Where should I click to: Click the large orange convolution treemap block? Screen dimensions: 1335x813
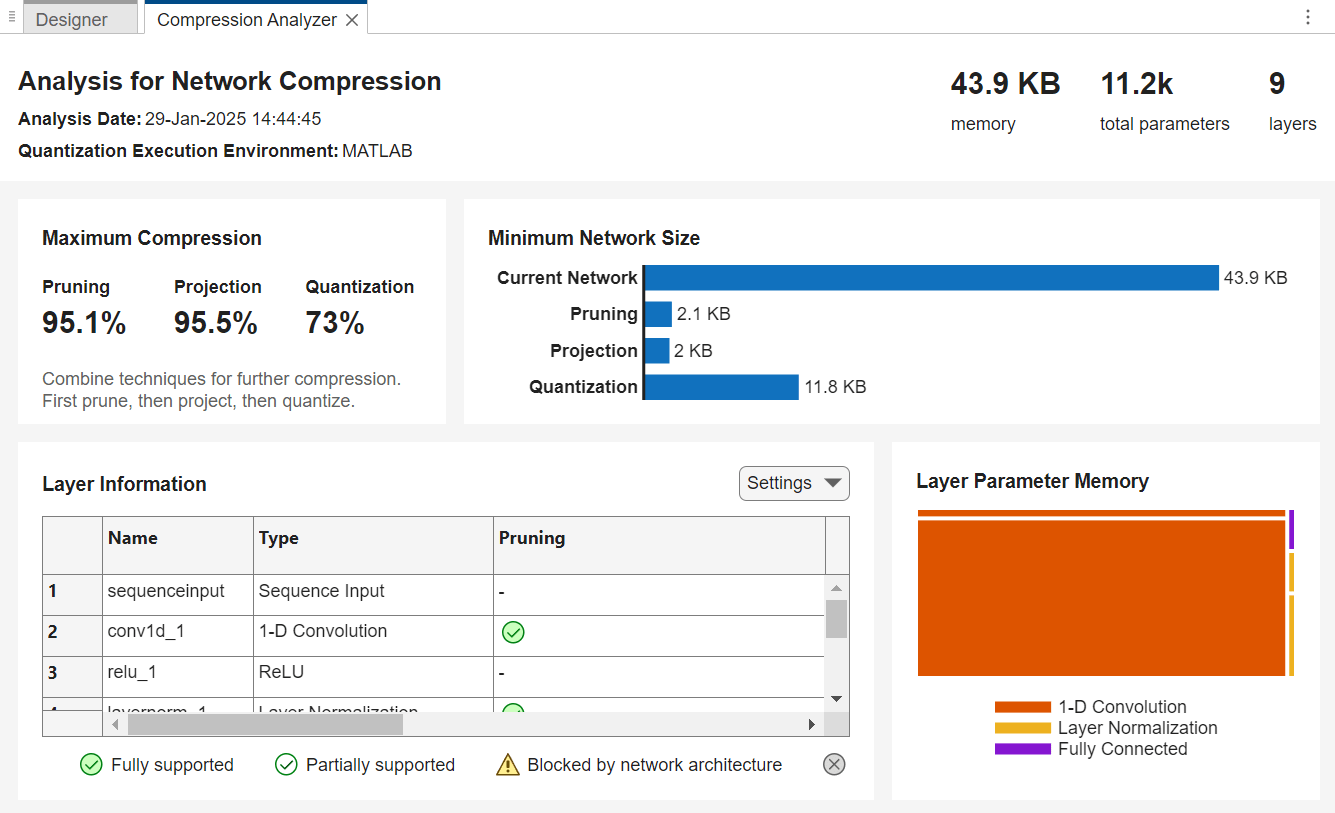pyautogui.click(x=1101, y=598)
